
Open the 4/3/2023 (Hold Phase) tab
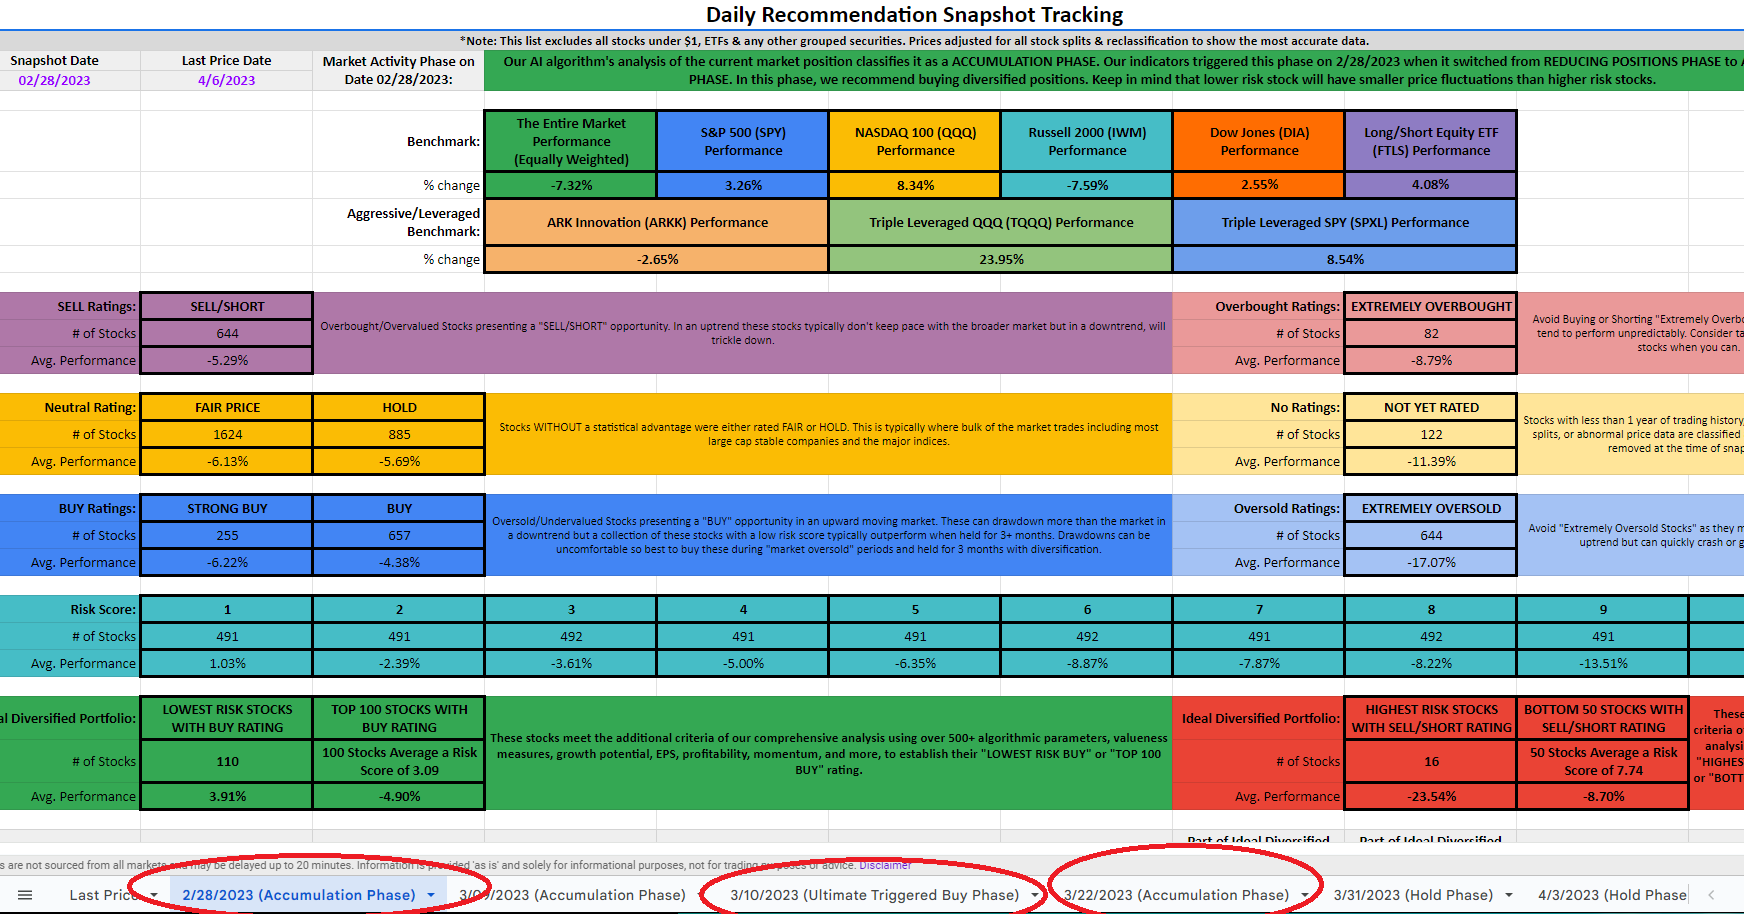click(1612, 895)
